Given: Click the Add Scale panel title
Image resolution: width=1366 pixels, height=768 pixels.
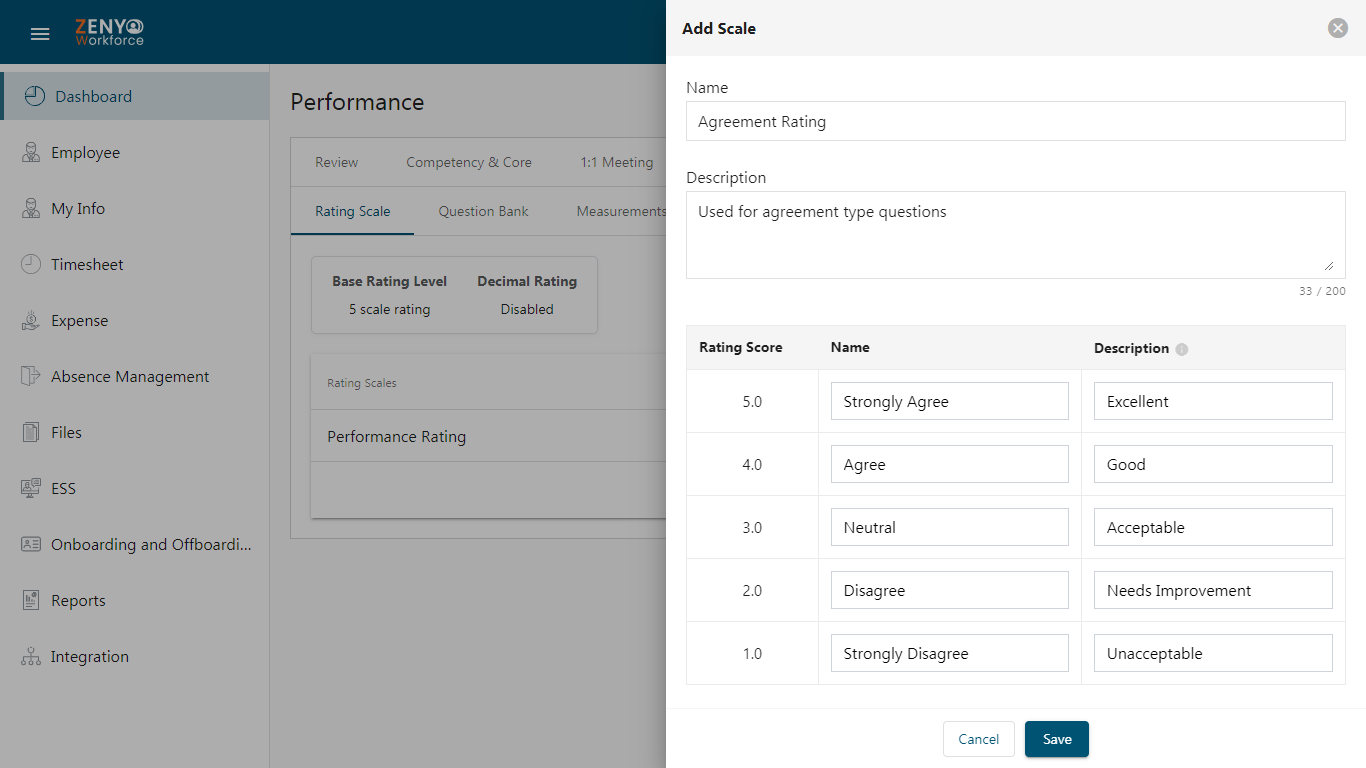Looking at the screenshot, I should point(719,28).
